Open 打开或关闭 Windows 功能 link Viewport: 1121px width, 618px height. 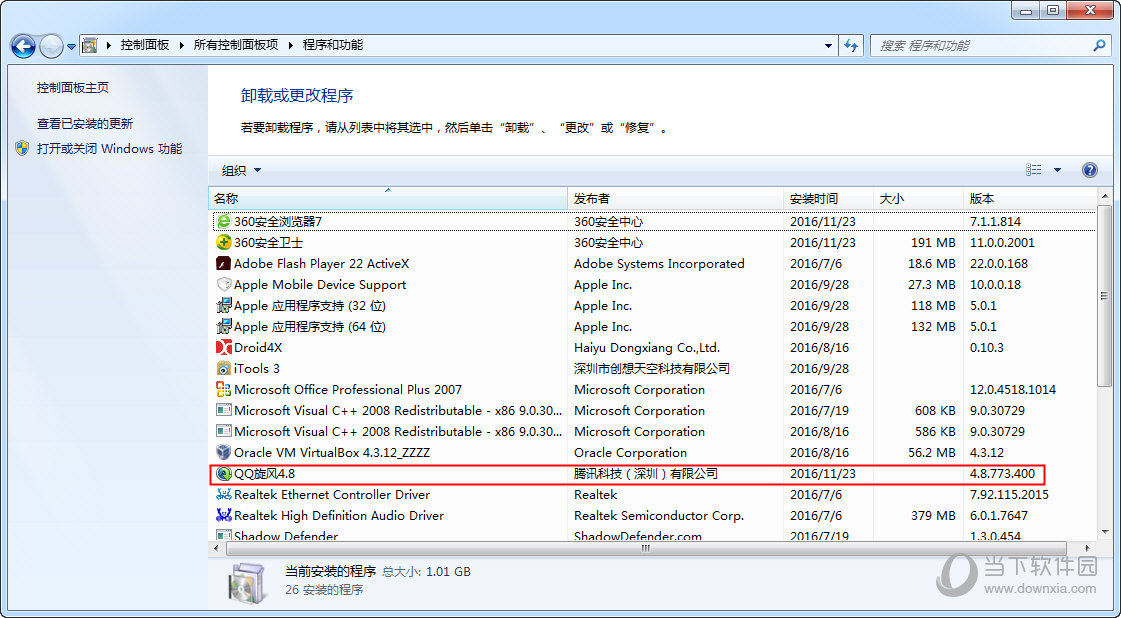point(109,149)
